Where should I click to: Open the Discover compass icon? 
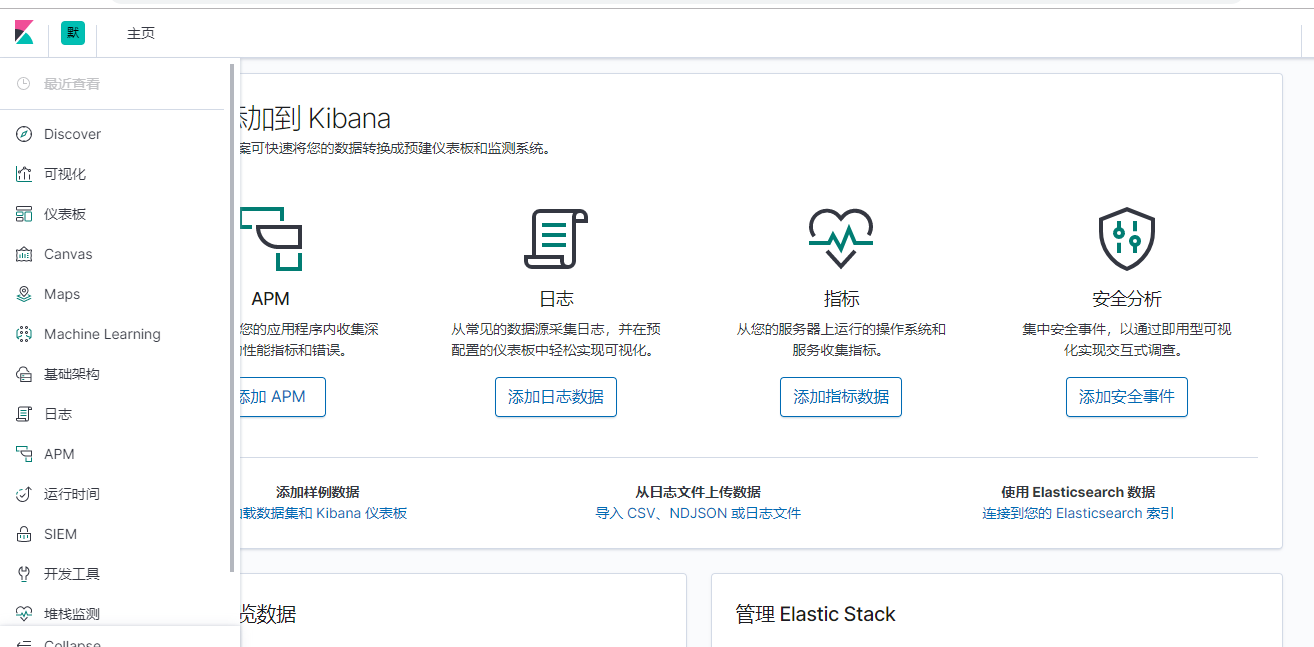tap(24, 134)
